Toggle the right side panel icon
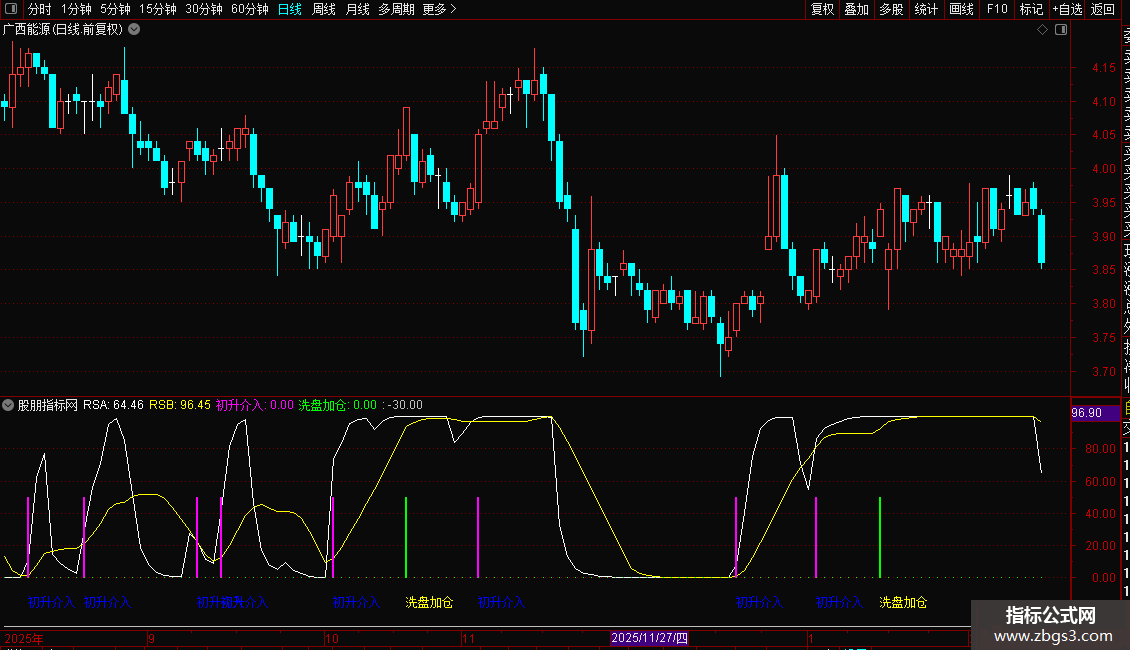The image size is (1130, 650). coord(1060,30)
